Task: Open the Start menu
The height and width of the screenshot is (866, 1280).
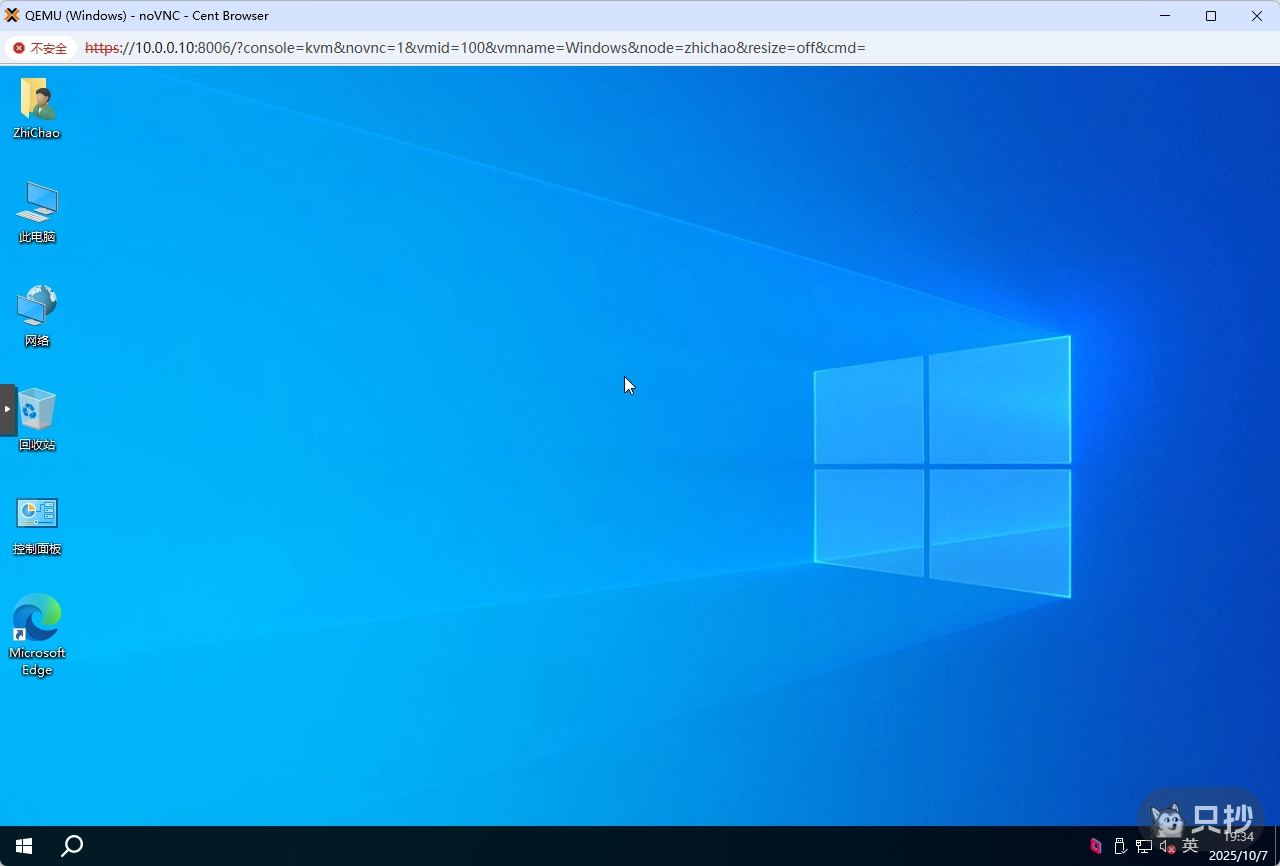Action: (22, 845)
